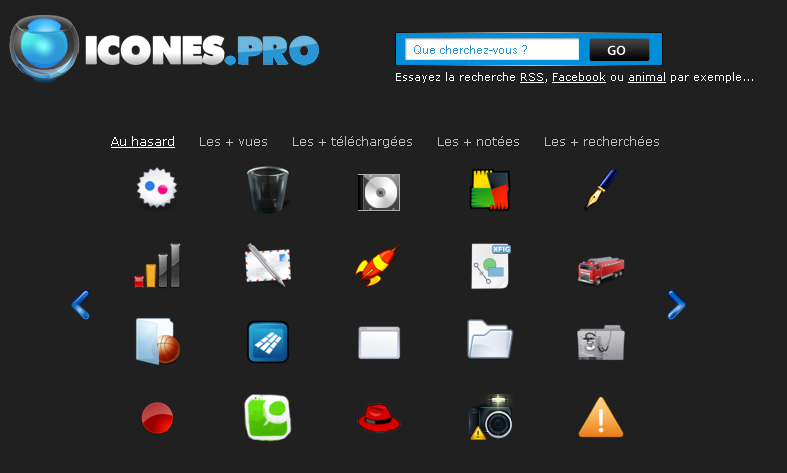Viewport: 787px width, 473px height.
Task: Show next icons with right arrow
Action: 677,305
